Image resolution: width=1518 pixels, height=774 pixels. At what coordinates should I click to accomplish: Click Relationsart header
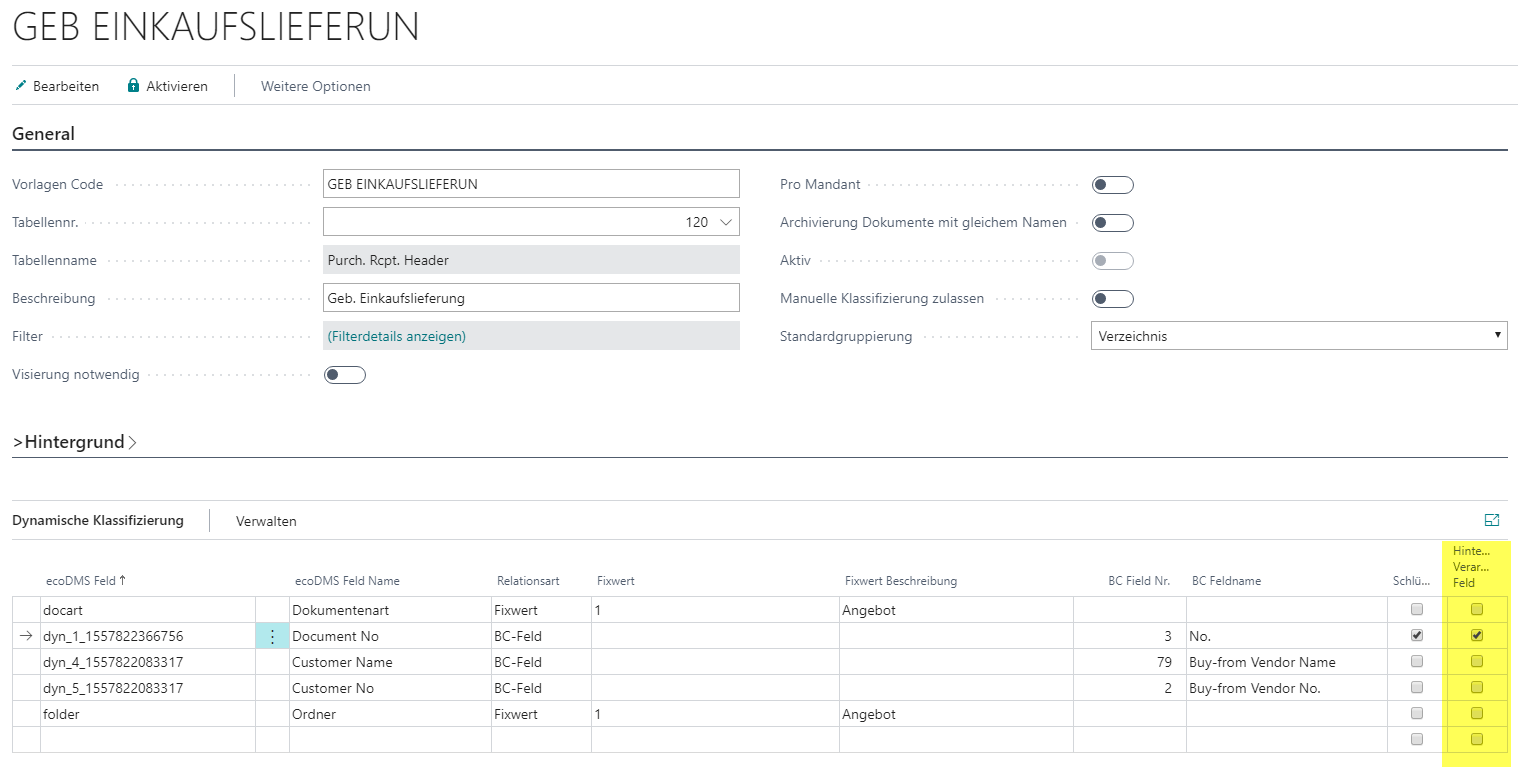coord(528,581)
